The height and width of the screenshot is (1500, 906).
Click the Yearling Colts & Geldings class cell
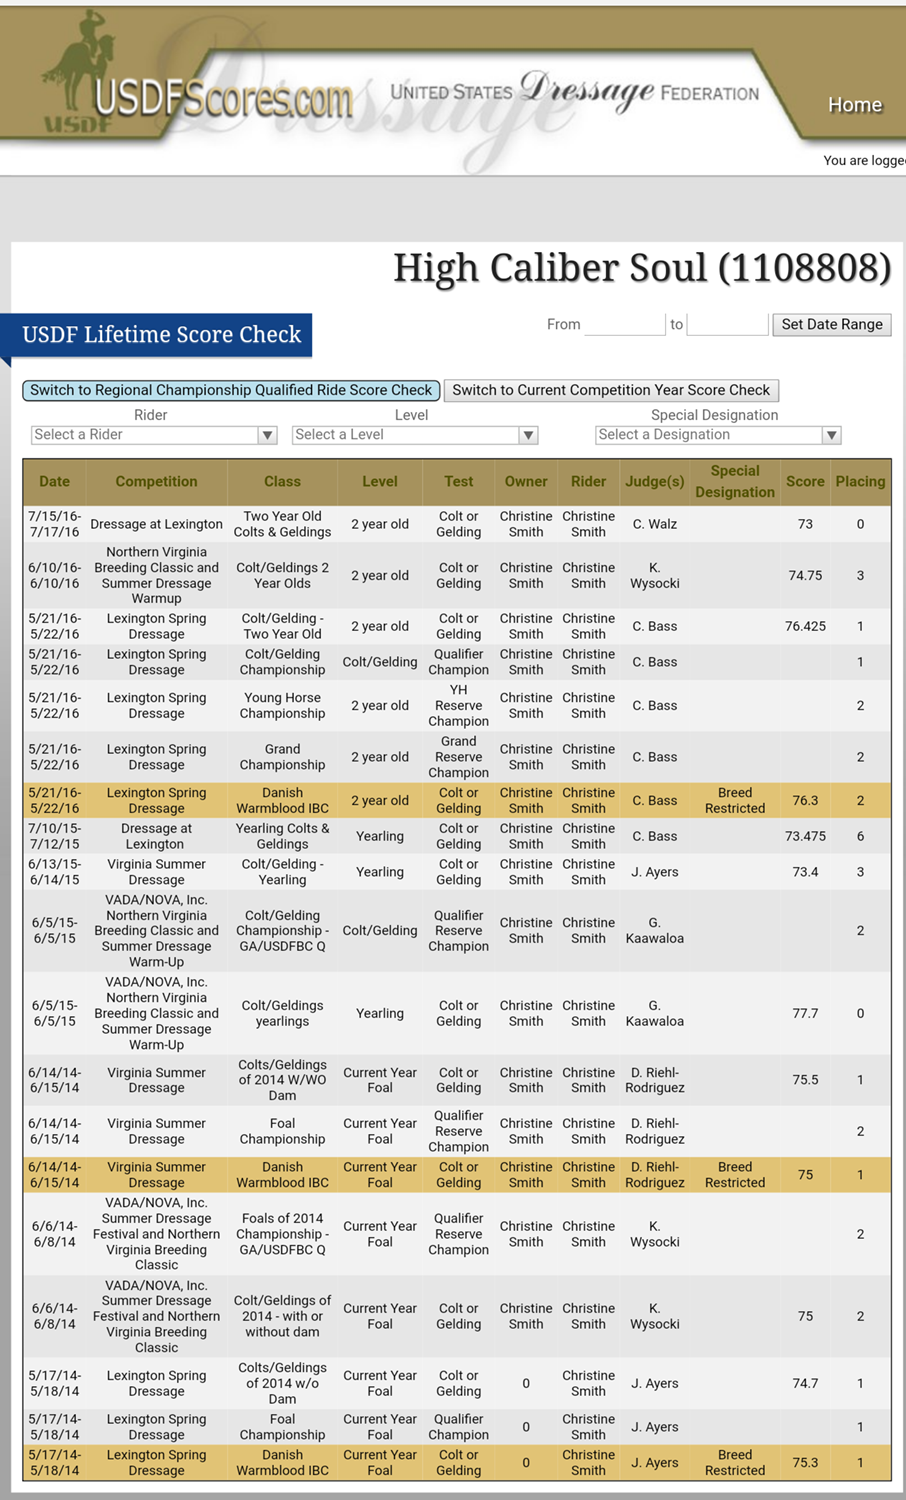282,836
